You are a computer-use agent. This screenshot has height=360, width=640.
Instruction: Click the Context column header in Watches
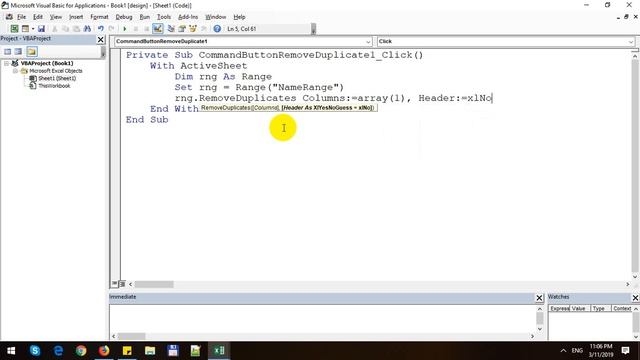622,308
